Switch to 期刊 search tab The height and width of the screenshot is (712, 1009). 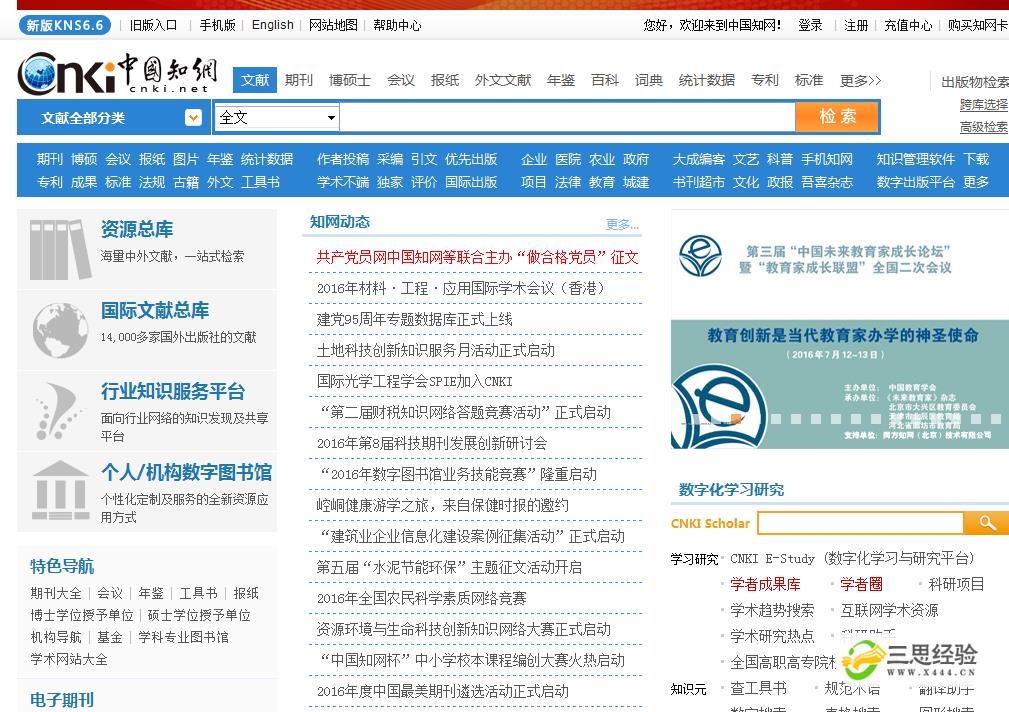[299, 80]
